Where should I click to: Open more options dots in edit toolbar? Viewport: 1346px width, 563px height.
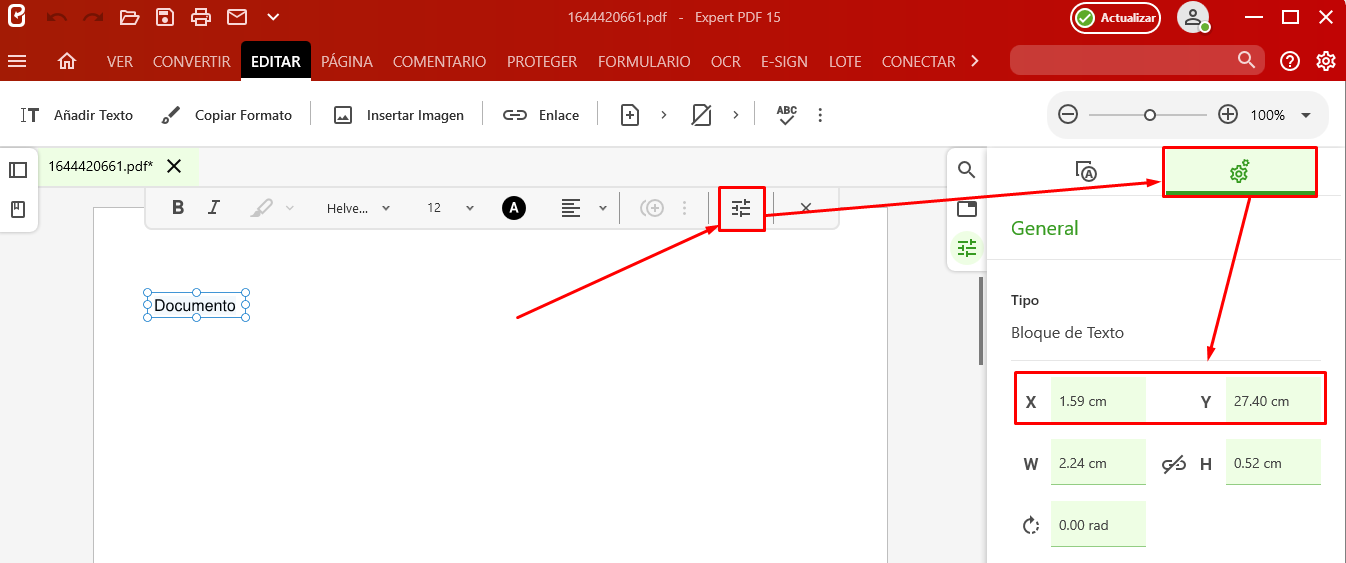coord(820,115)
